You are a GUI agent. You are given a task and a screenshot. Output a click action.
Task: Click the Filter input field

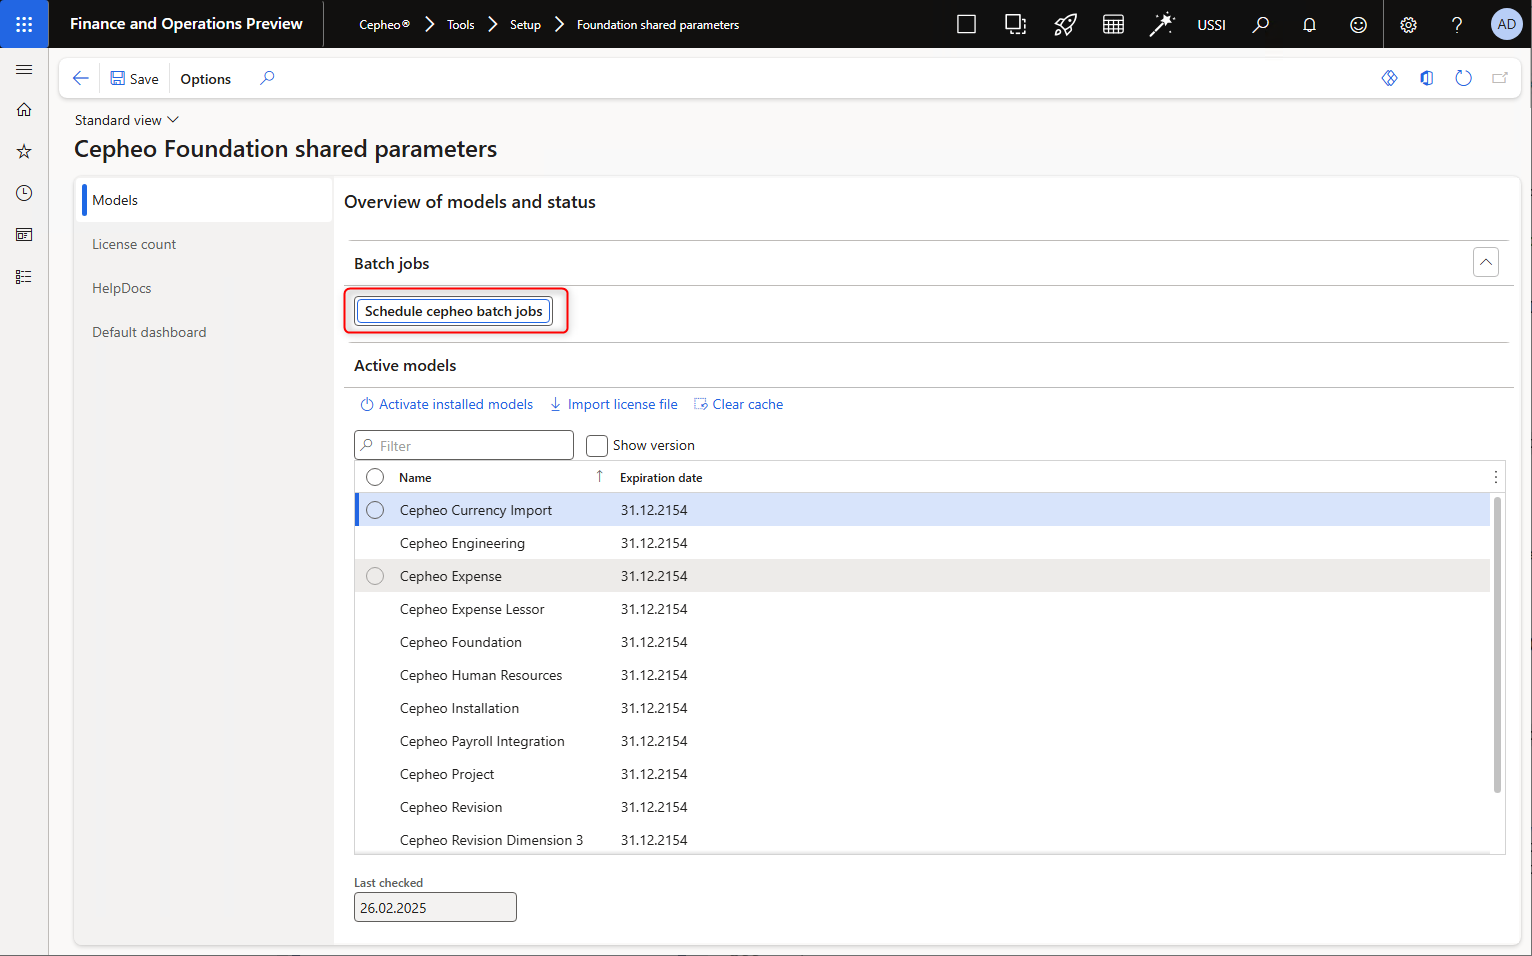[464, 446]
